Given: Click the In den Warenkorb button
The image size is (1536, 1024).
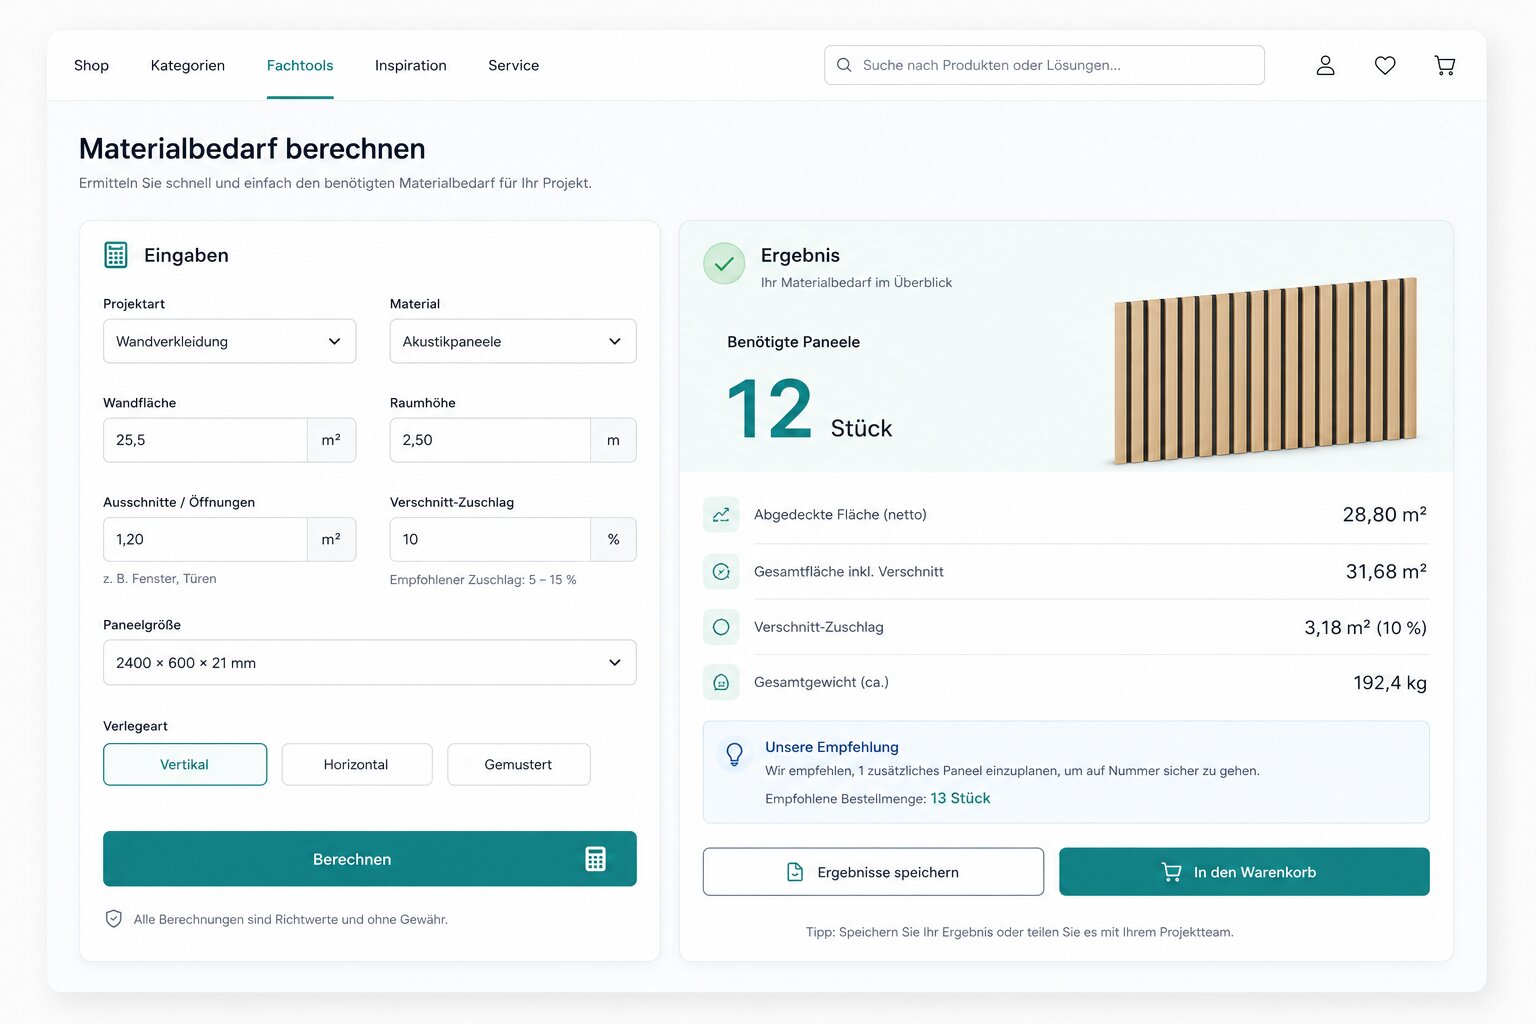Looking at the screenshot, I should pyautogui.click(x=1244, y=872).
